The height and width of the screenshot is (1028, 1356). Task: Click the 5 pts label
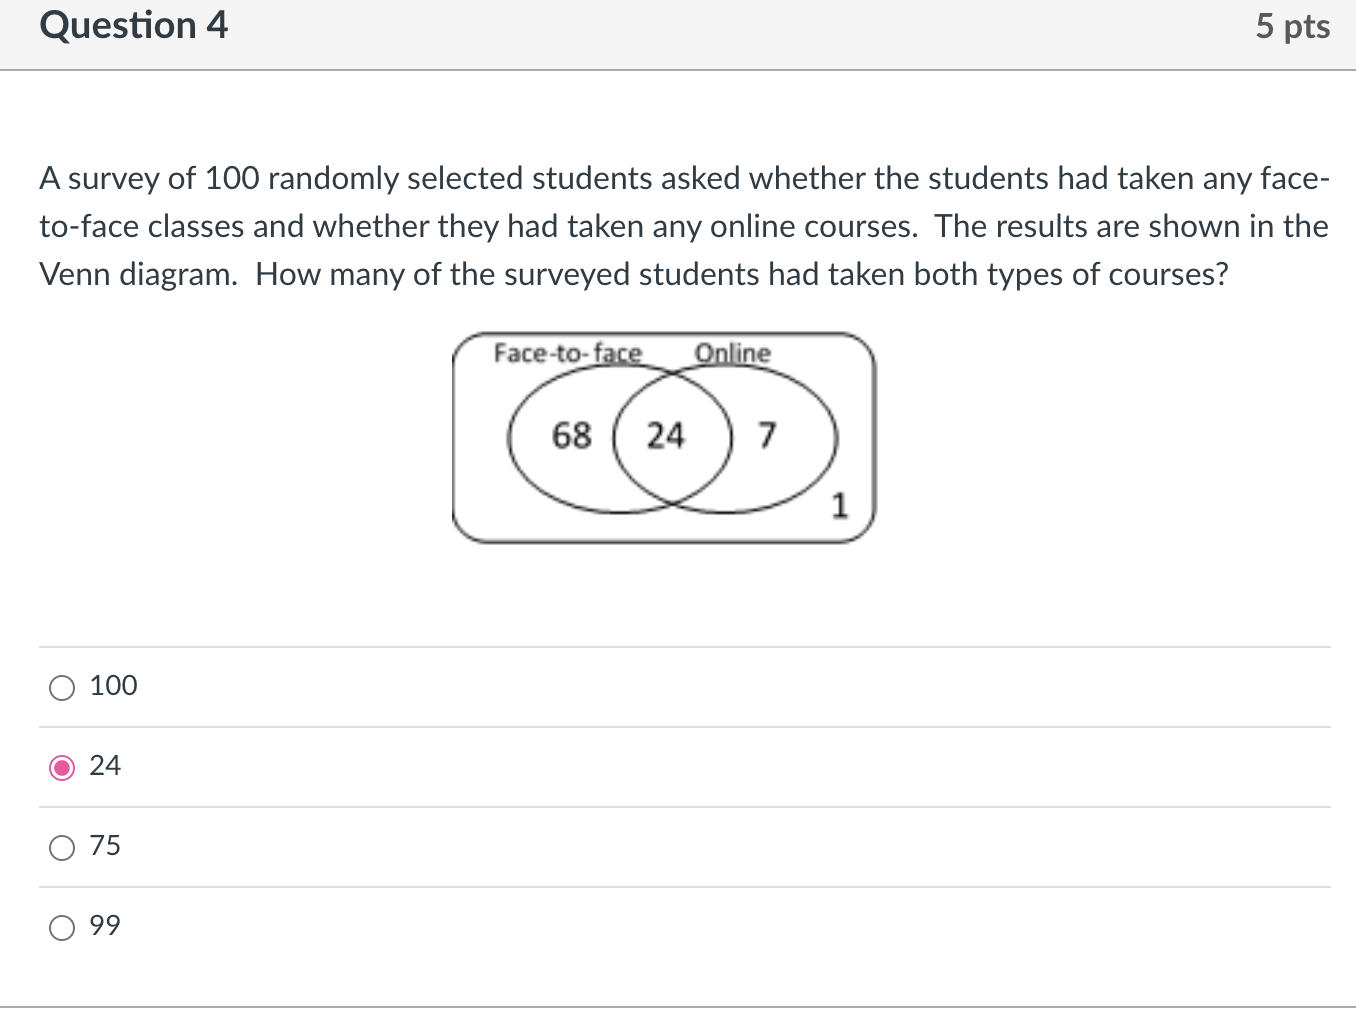coord(1292,26)
